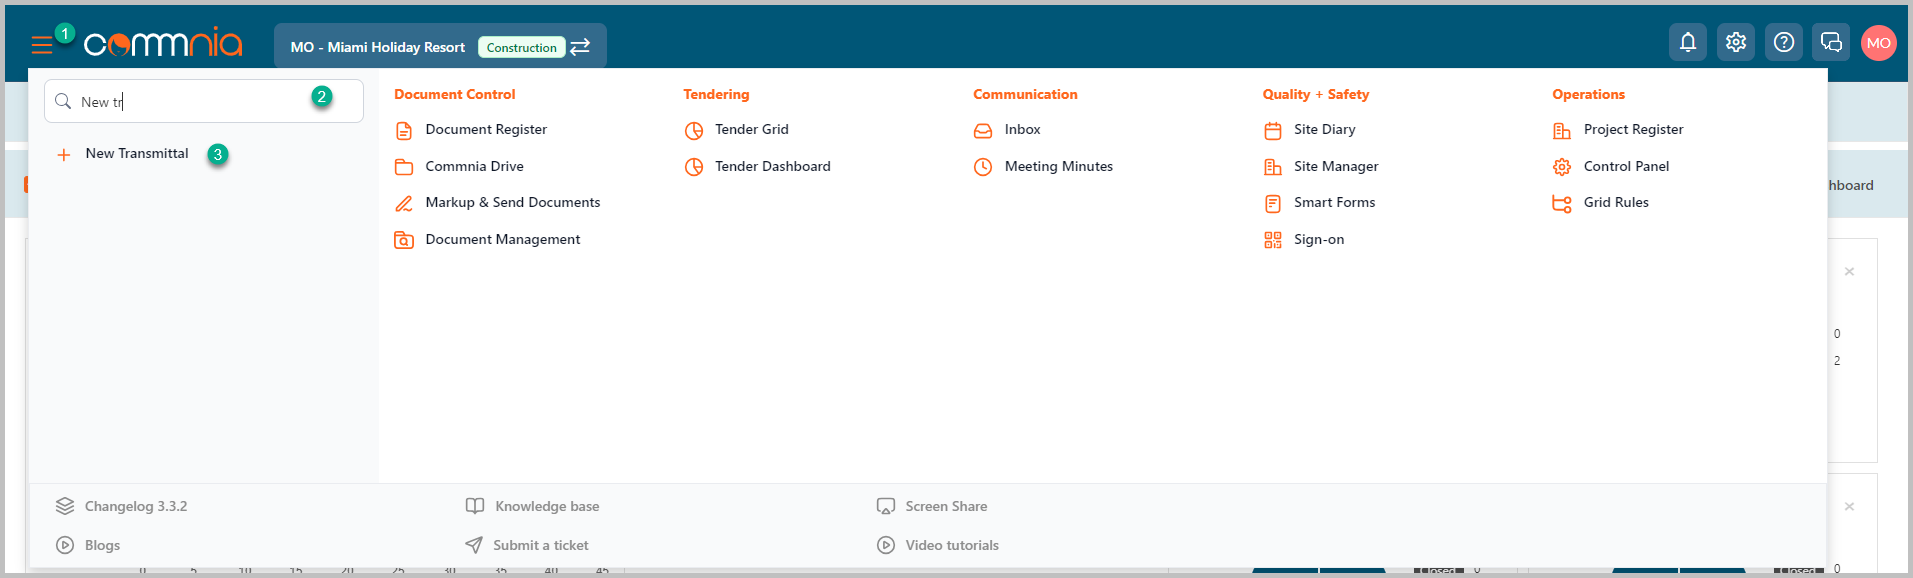
Task: Click the plus icon beside New Transmittal
Action: tap(64, 155)
